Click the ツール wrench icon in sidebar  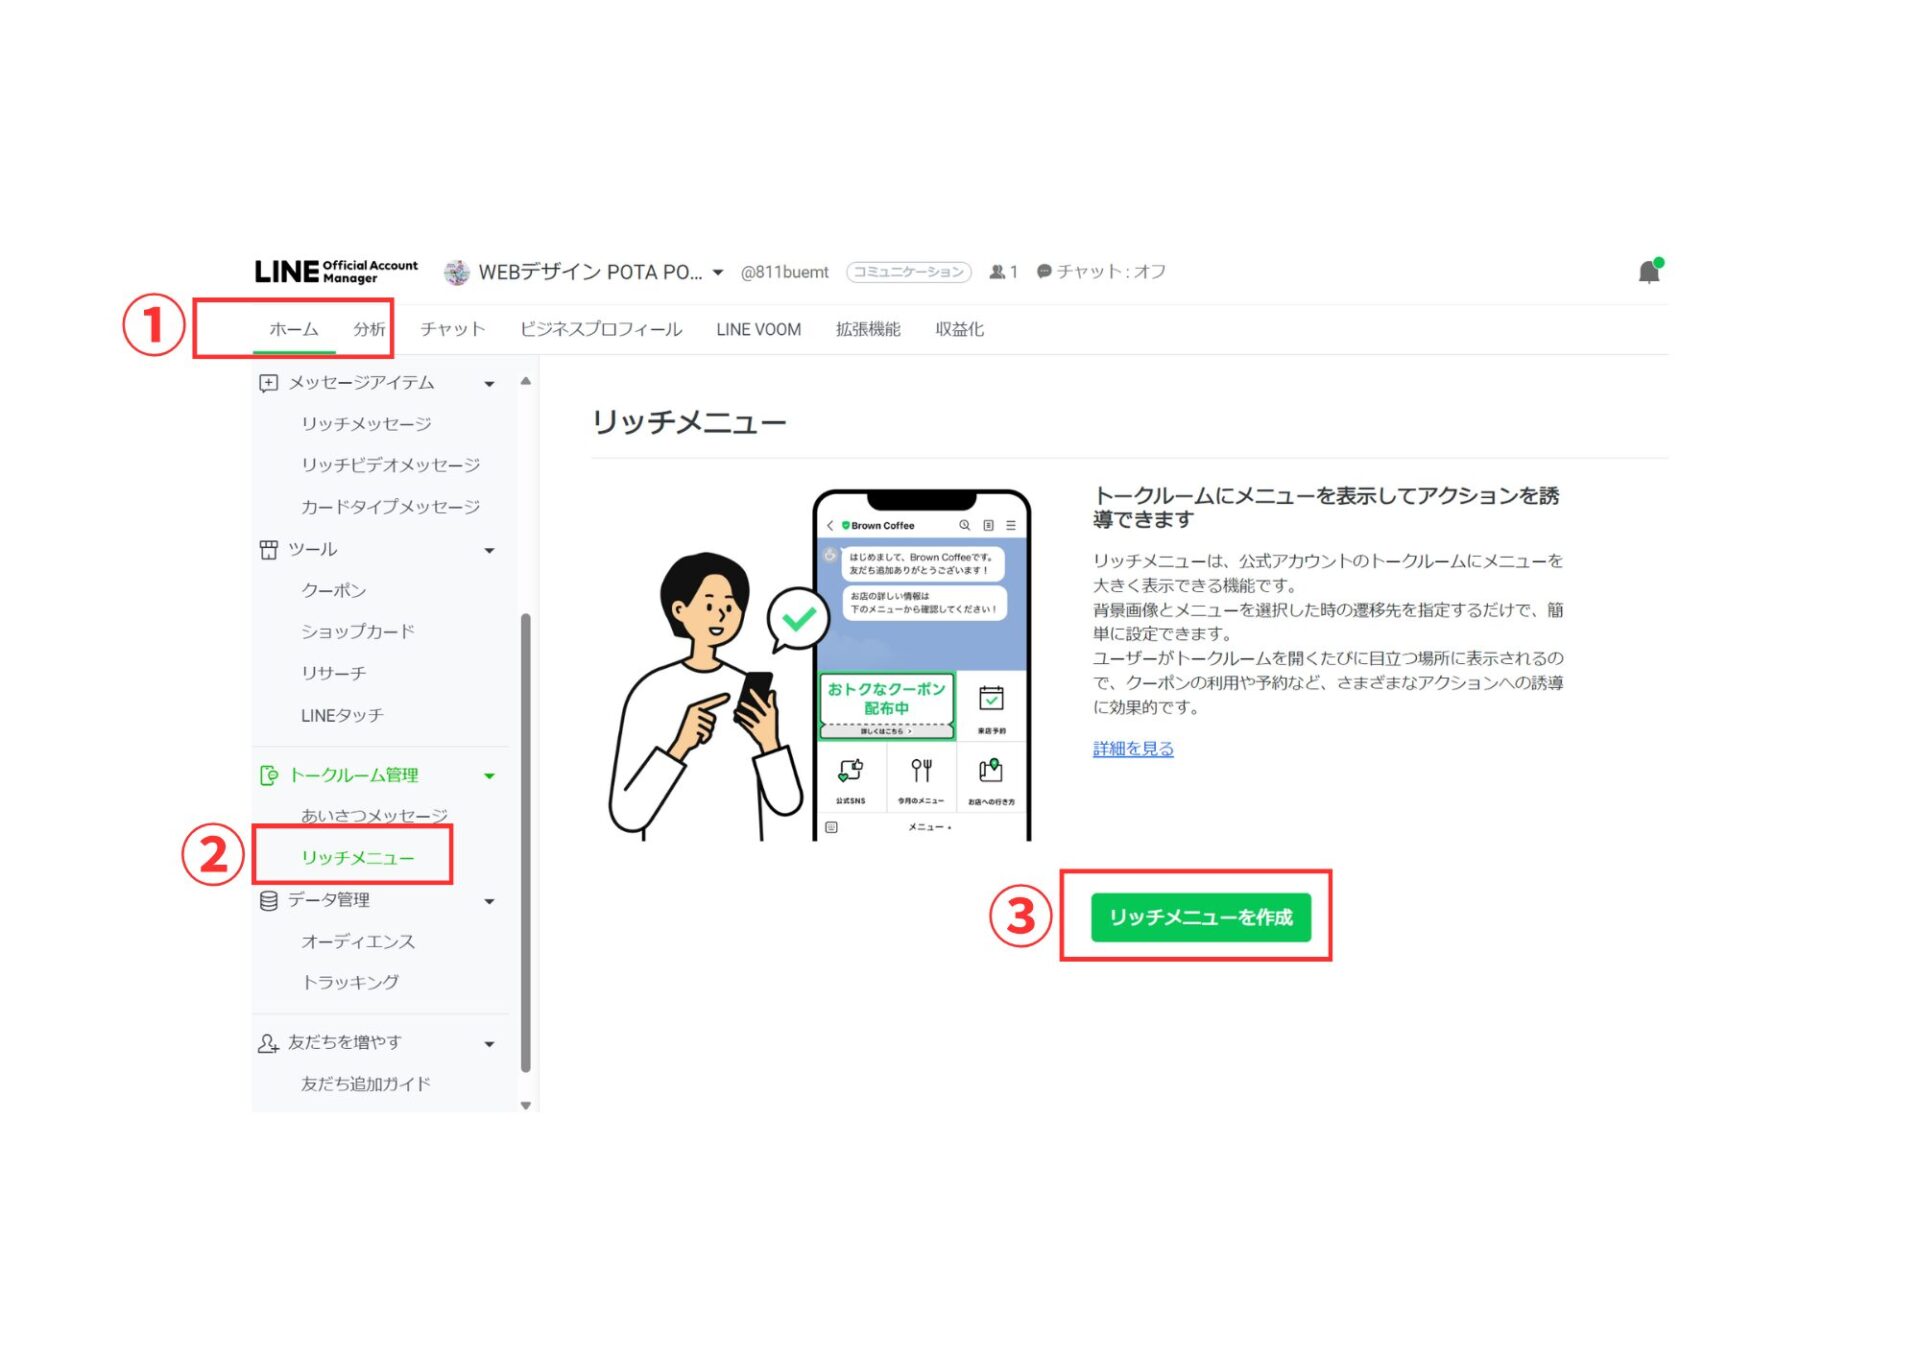pyautogui.click(x=267, y=549)
